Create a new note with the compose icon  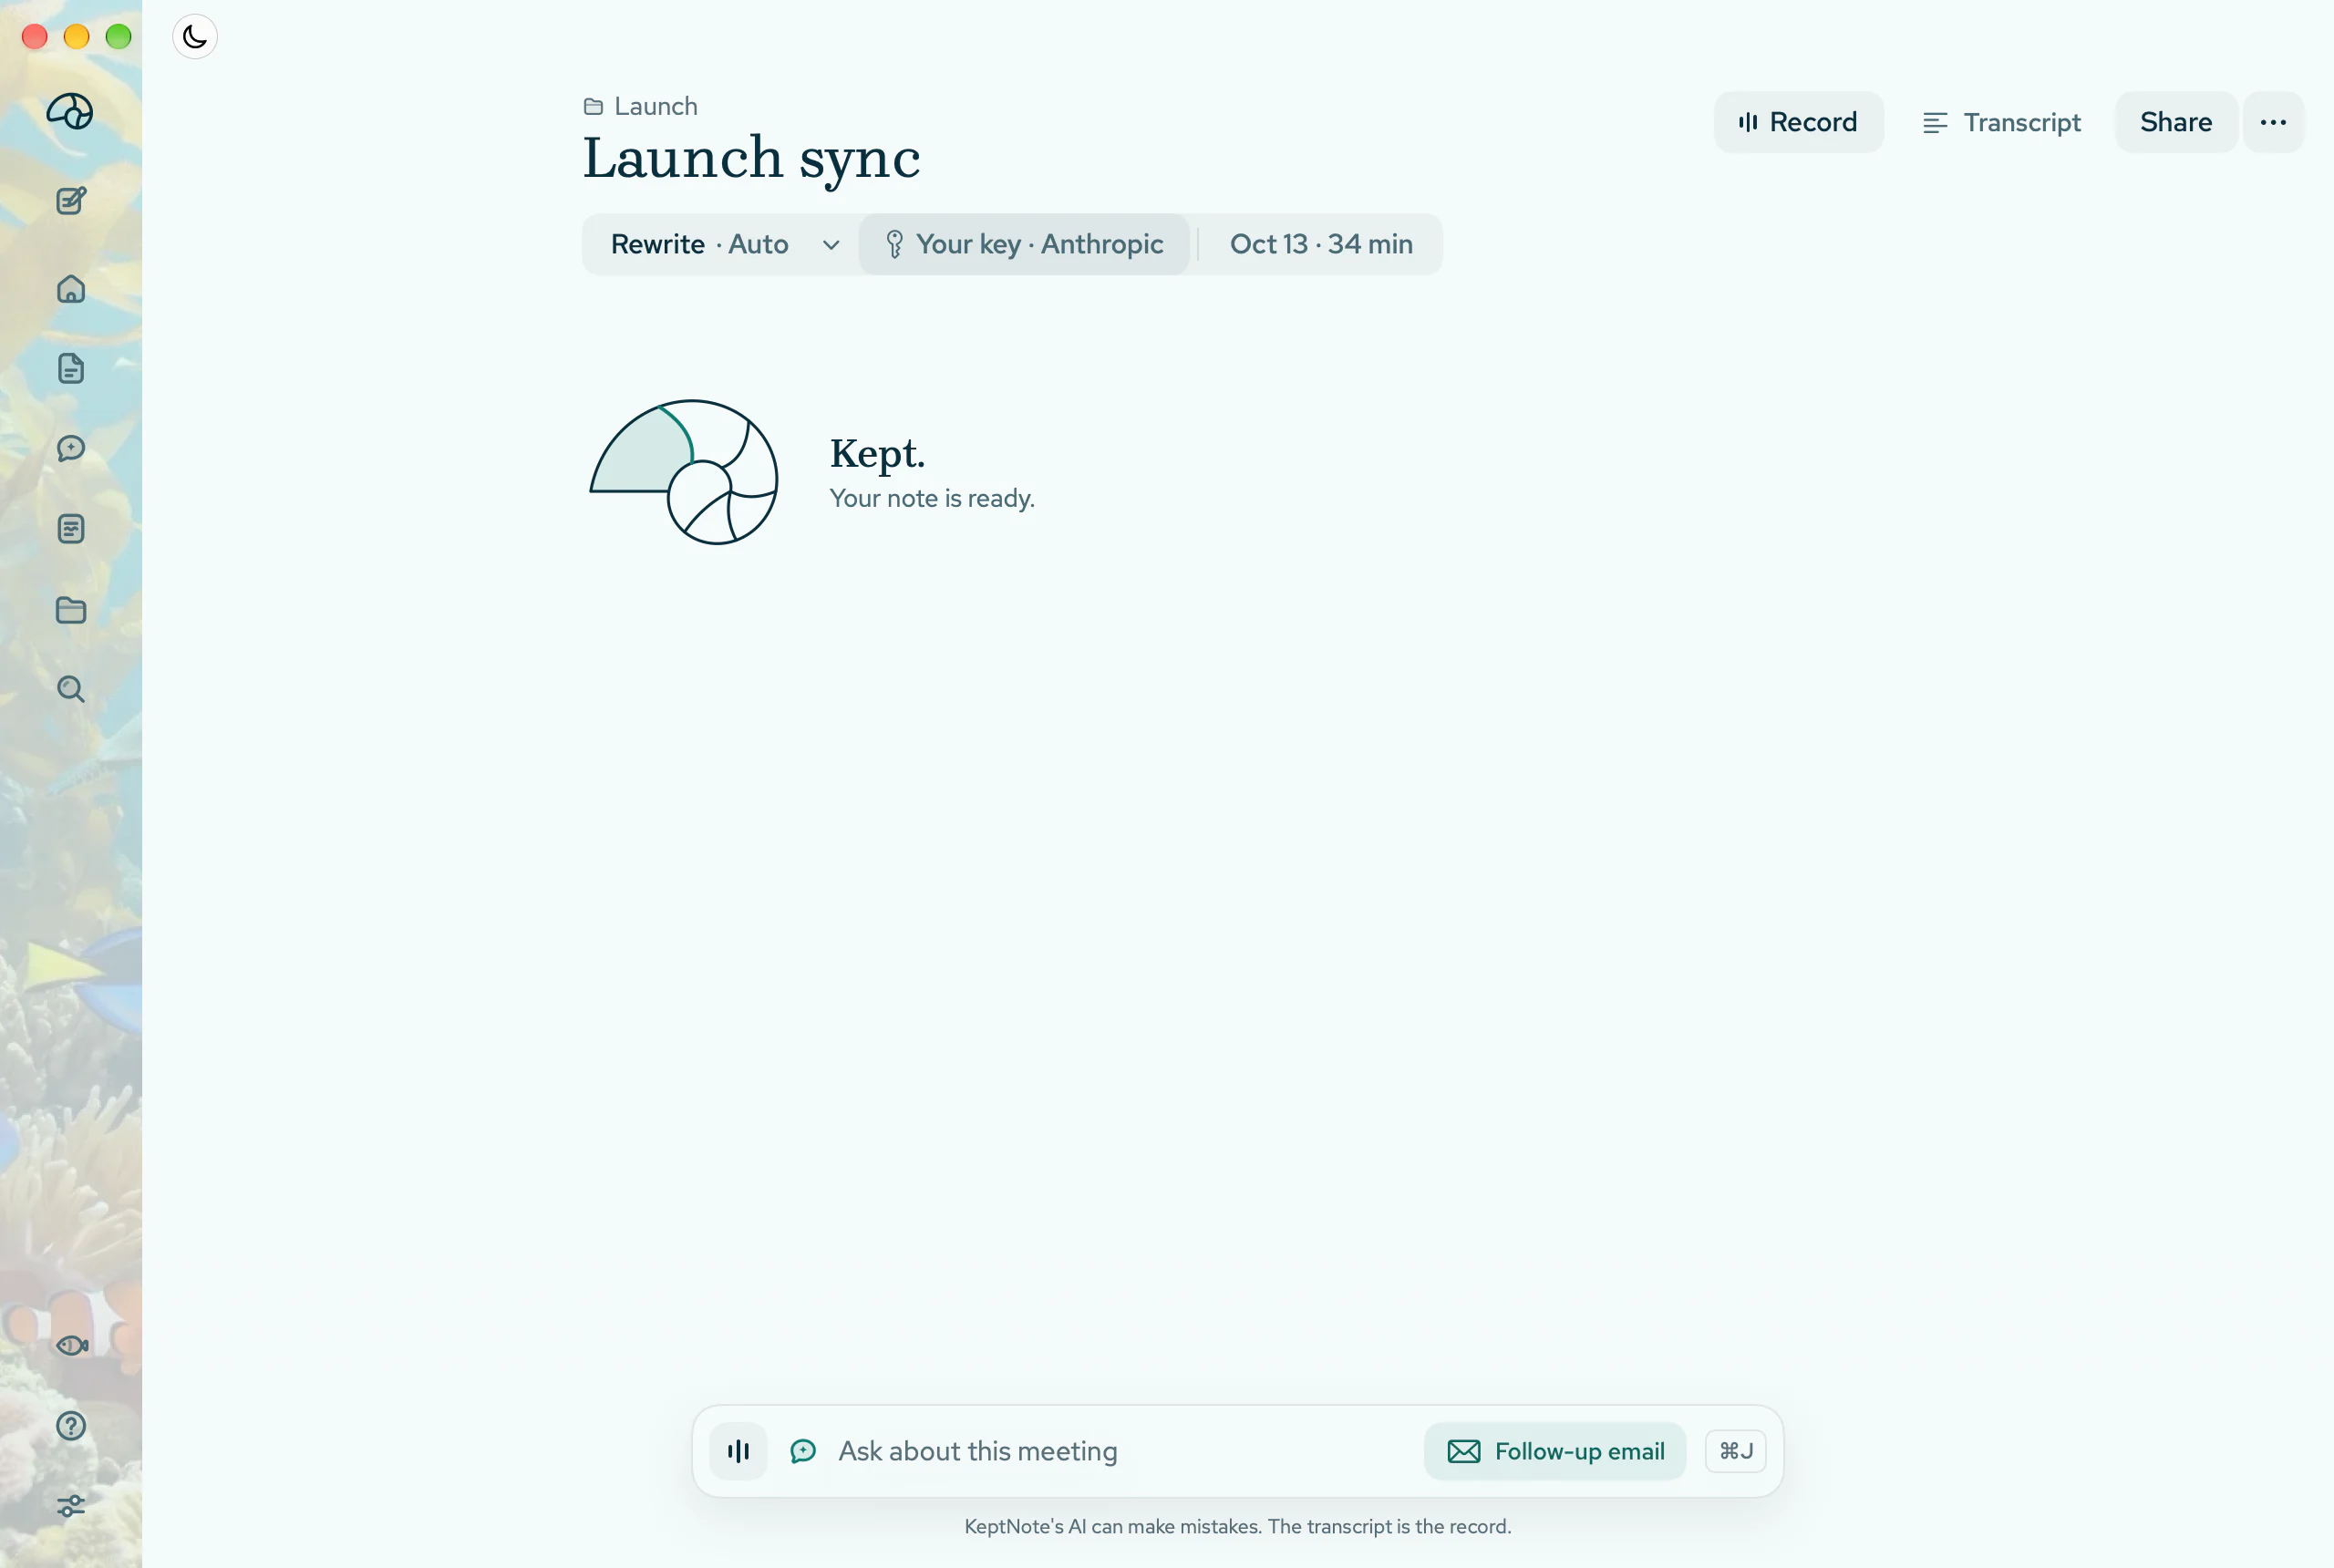(x=71, y=201)
